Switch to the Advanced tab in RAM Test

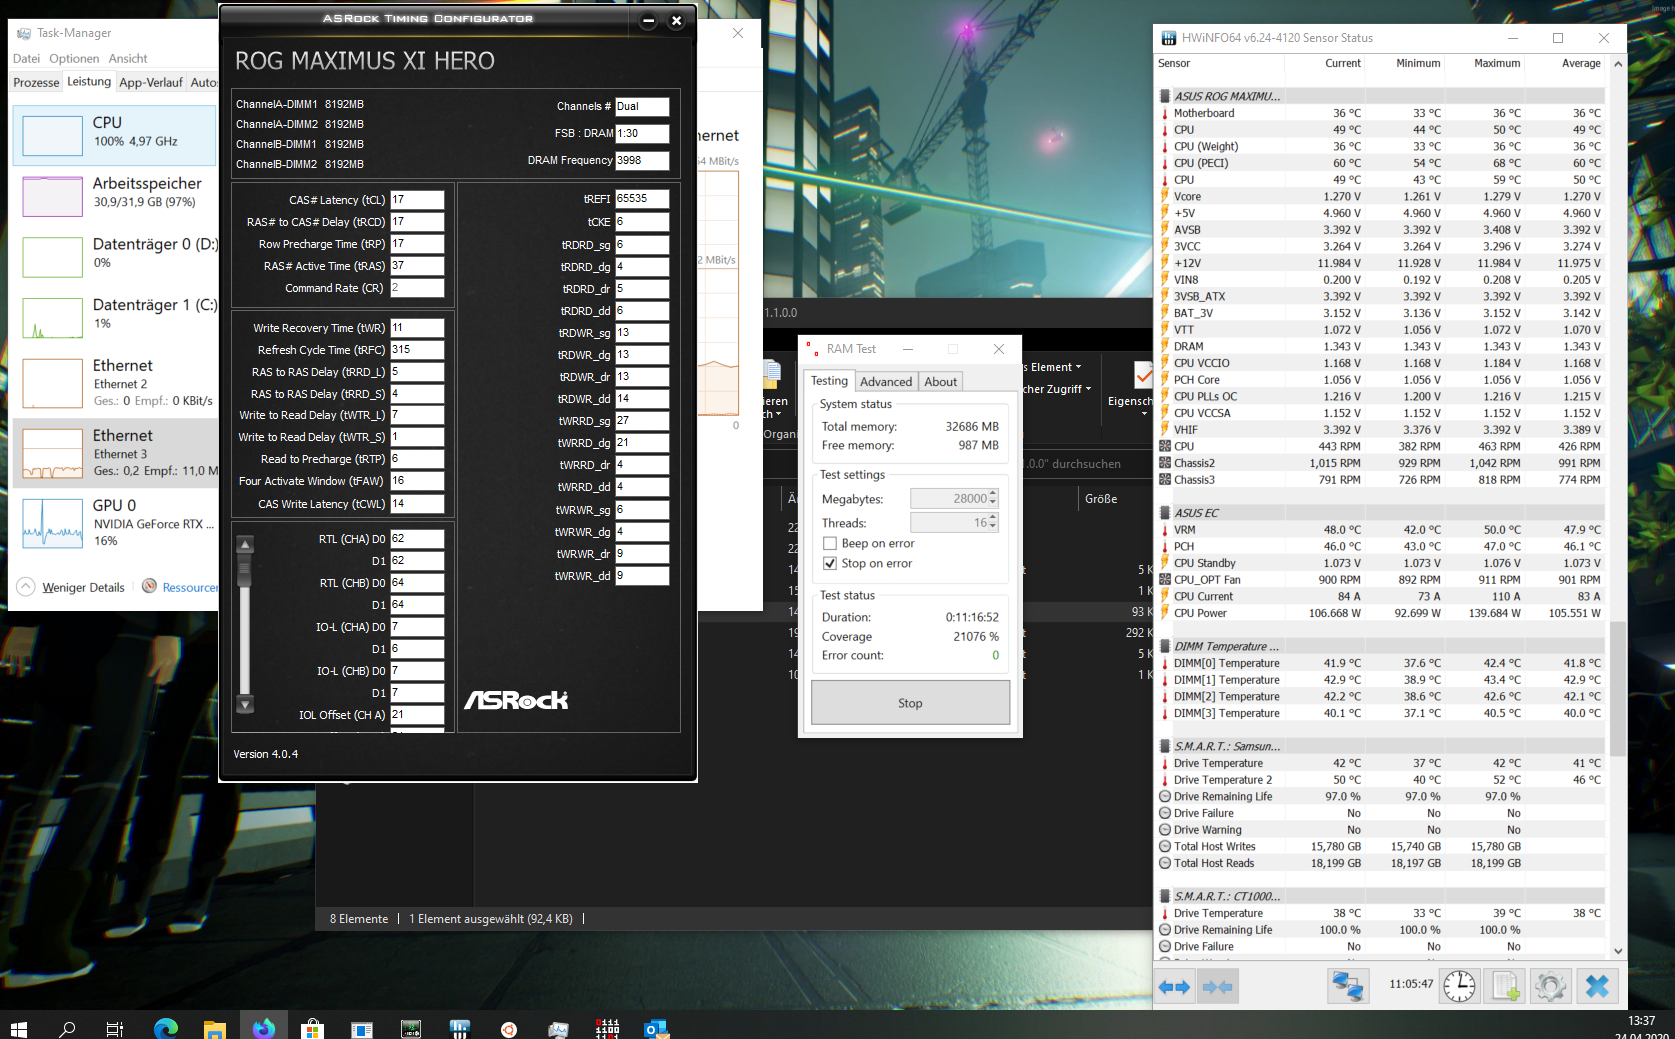click(x=886, y=382)
